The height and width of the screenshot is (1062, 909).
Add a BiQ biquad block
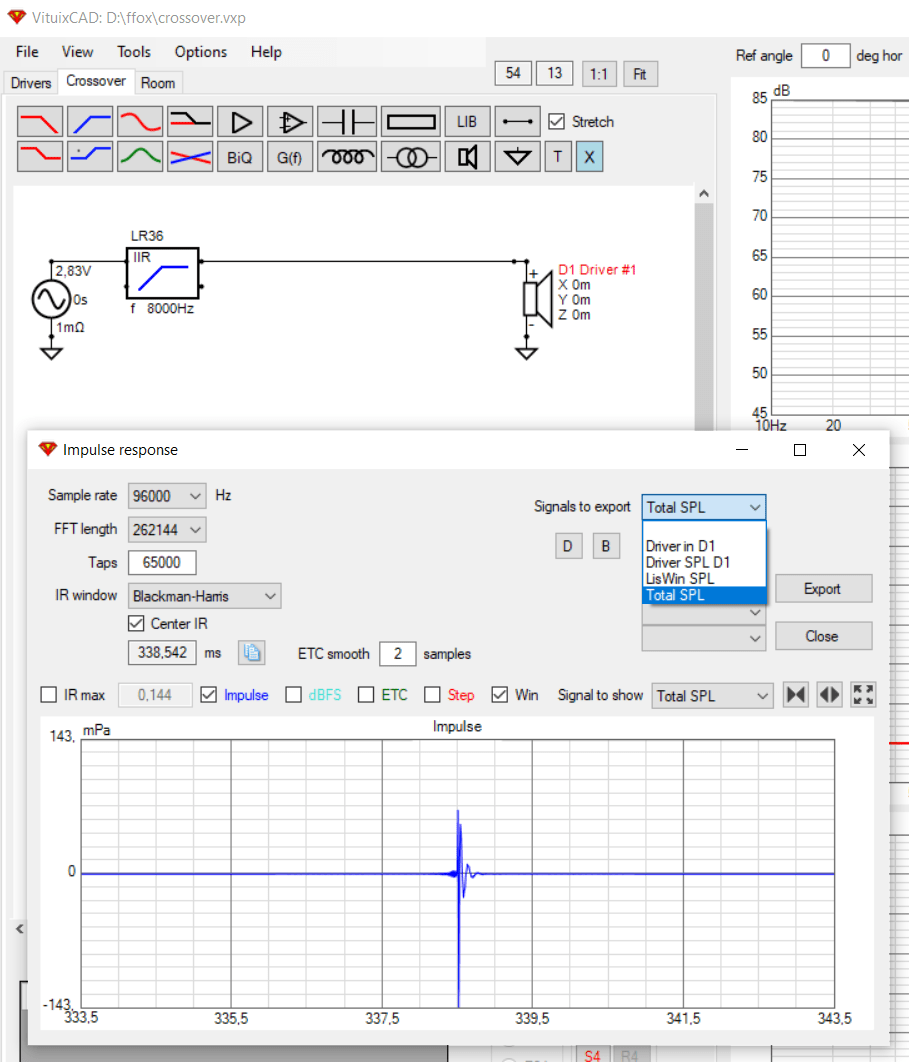tap(240, 157)
